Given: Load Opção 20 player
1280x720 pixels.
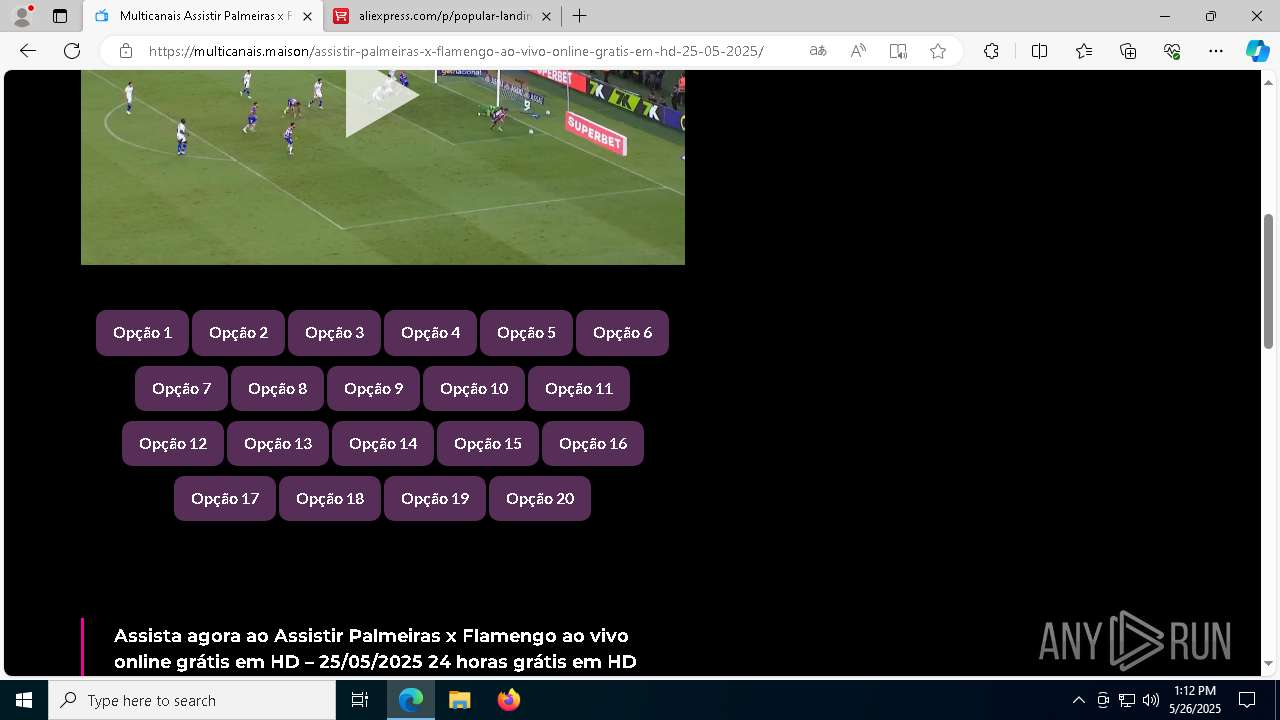Looking at the screenshot, I should point(540,498).
